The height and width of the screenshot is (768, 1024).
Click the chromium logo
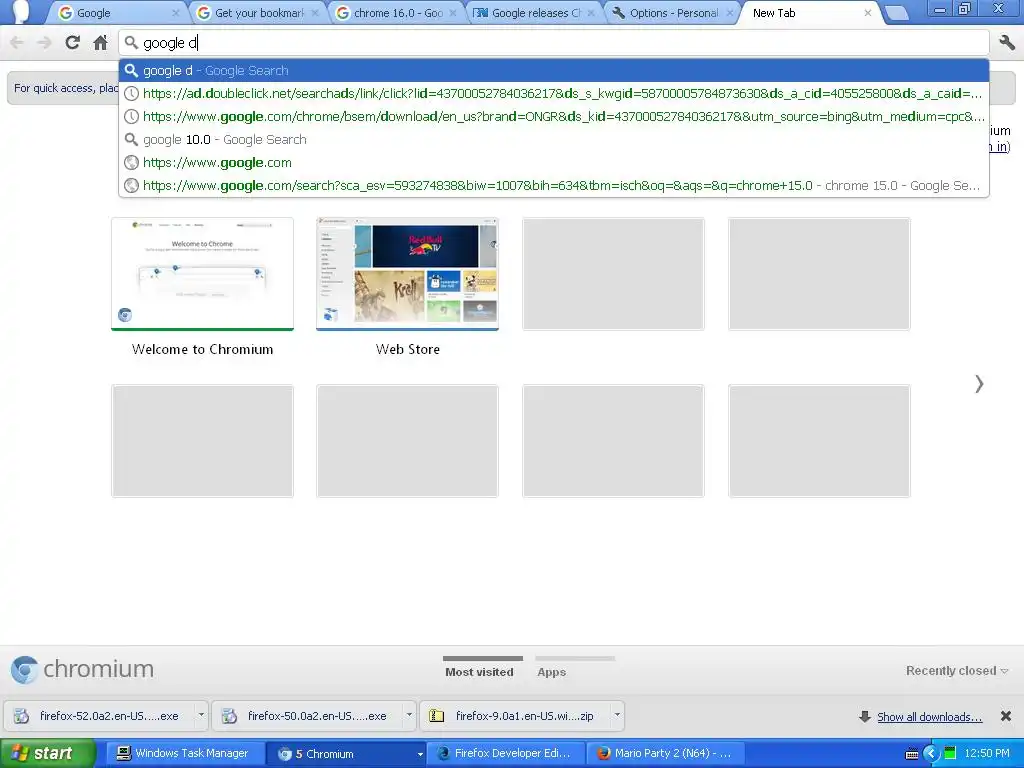[82, 669]
